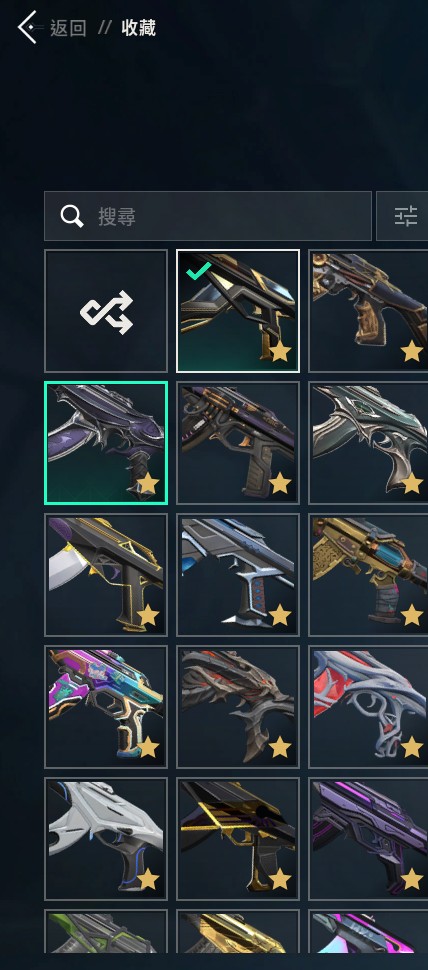Select the purple winged skin thumbnail
Image resolution: width=428 pixels, height=970 pixels.
pos(106,443)
